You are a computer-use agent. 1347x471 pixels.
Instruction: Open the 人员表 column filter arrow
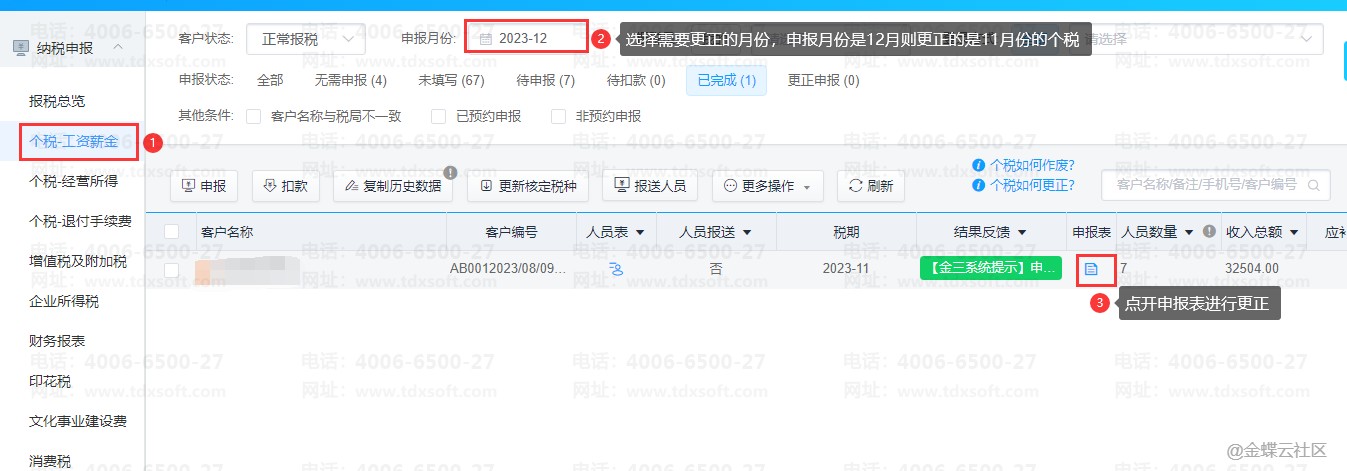(640, 232)
